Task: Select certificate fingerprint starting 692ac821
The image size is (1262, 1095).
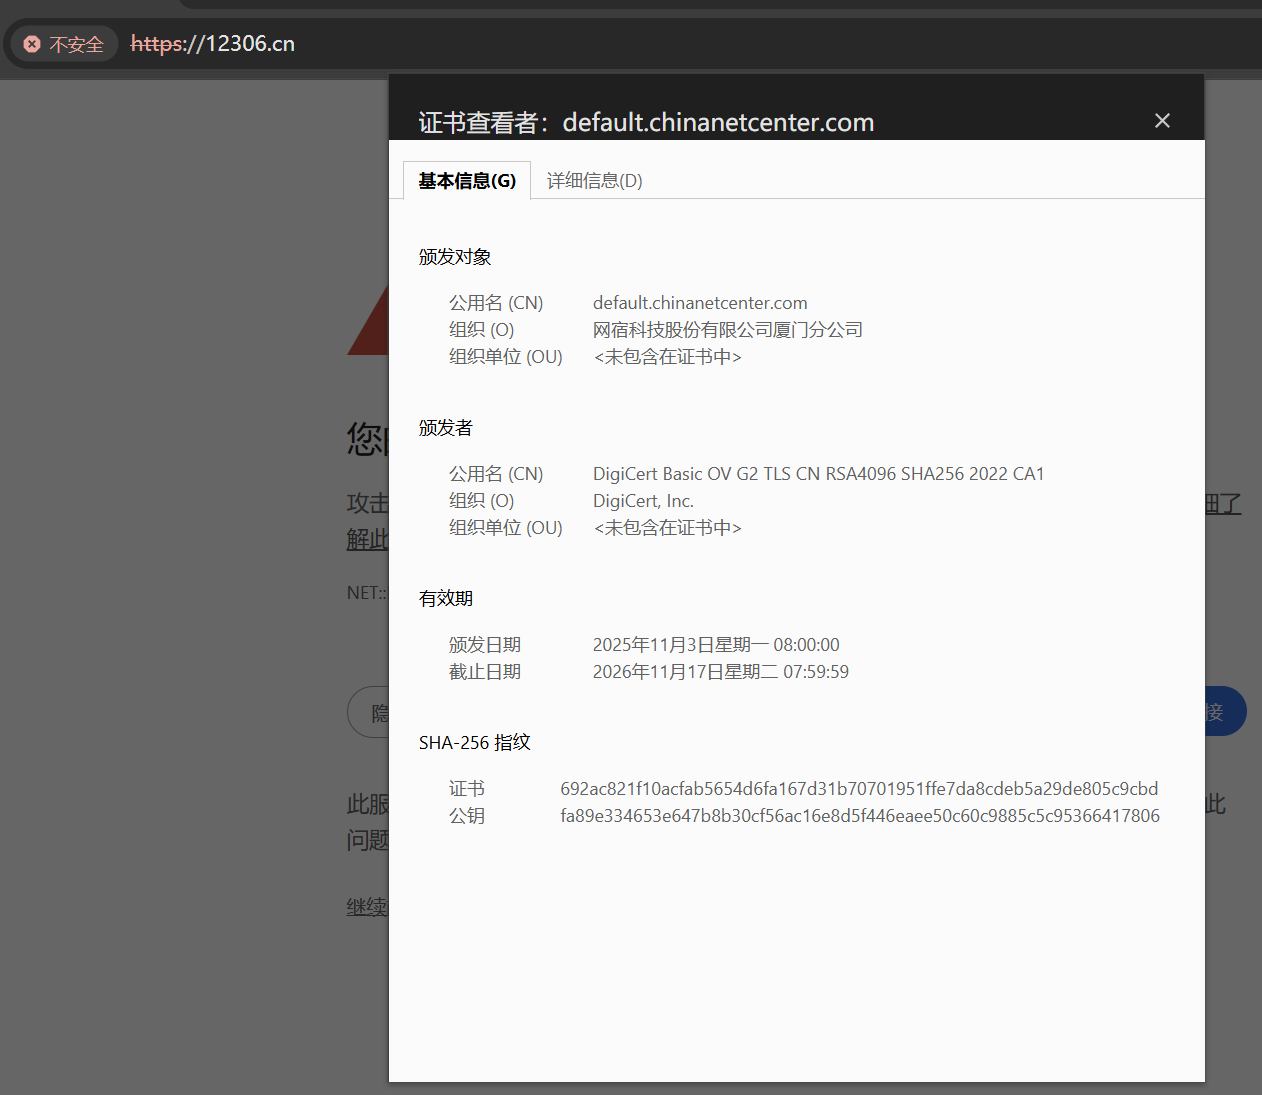Action: coord(859,789)
